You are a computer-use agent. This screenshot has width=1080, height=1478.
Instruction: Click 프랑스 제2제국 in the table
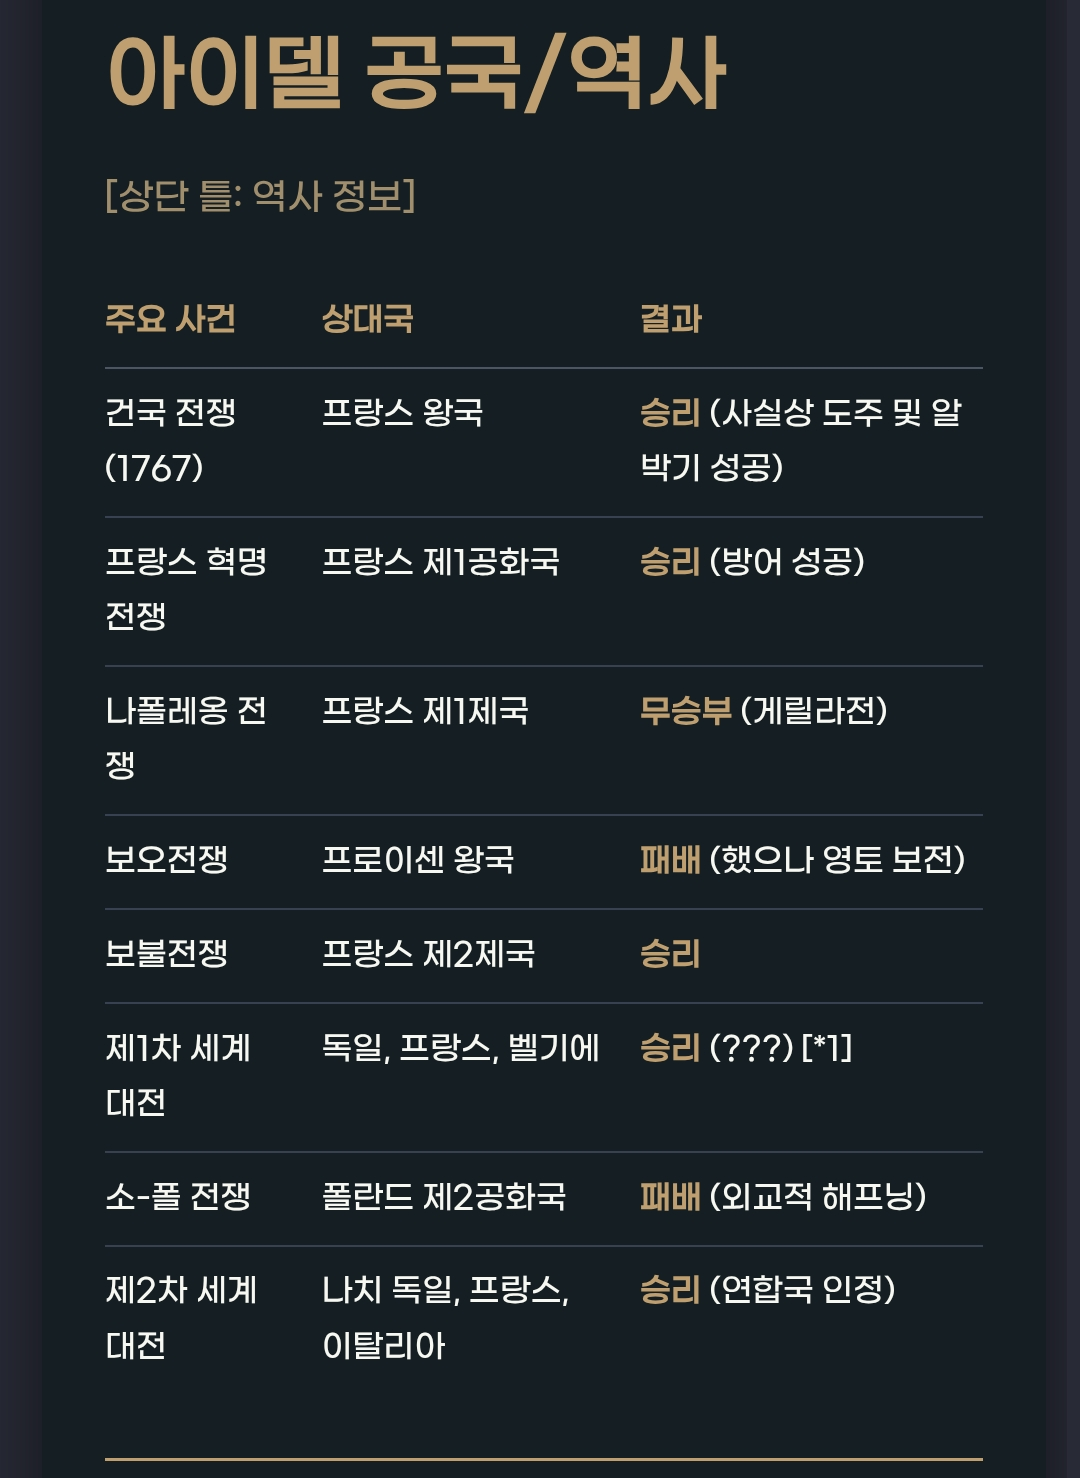(428, 953)
